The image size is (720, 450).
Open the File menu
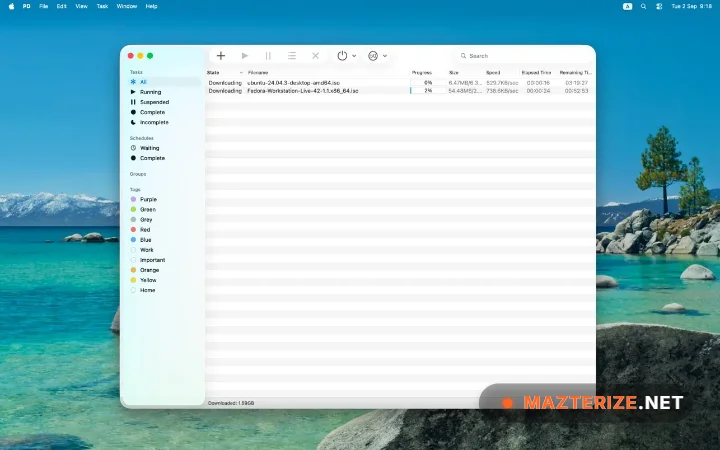[44, 6]
